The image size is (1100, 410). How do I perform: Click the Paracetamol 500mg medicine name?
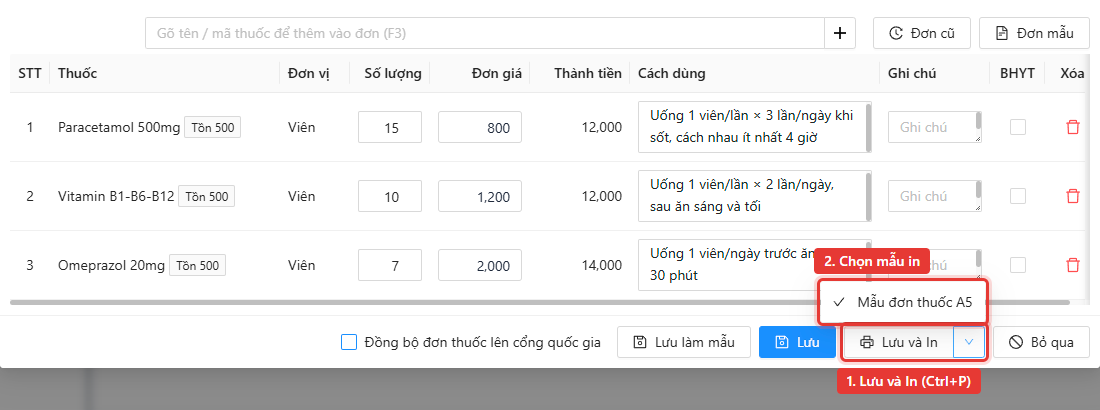(119, 127)
